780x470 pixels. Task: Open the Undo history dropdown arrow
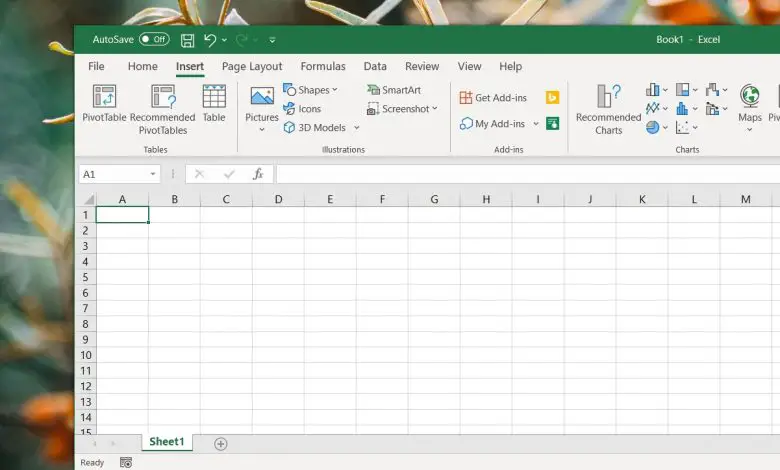(224, 40)
